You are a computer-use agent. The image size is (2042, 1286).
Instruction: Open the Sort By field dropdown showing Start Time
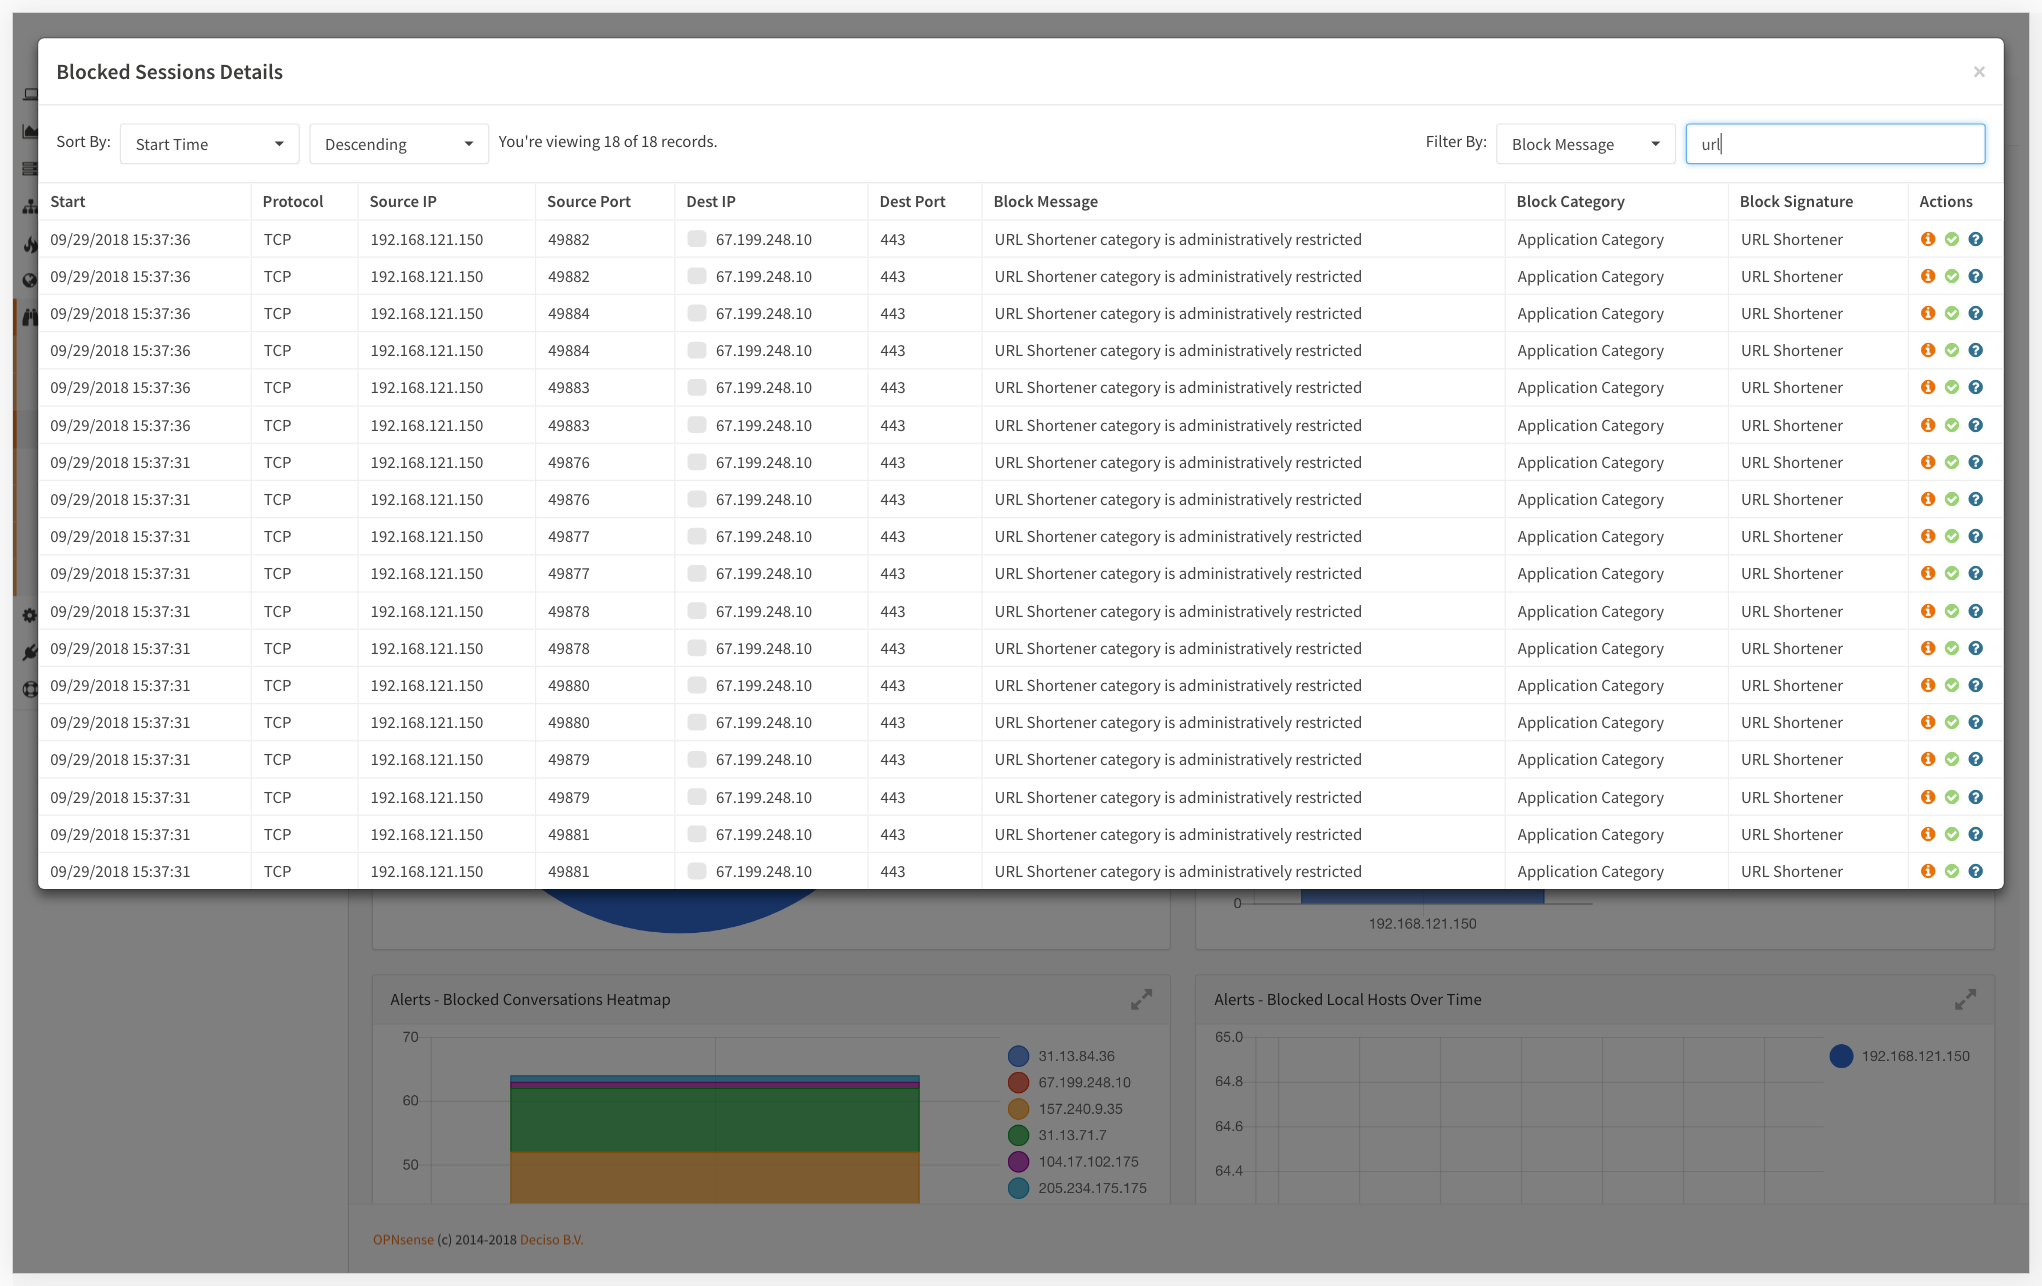[x=209, y=143]
